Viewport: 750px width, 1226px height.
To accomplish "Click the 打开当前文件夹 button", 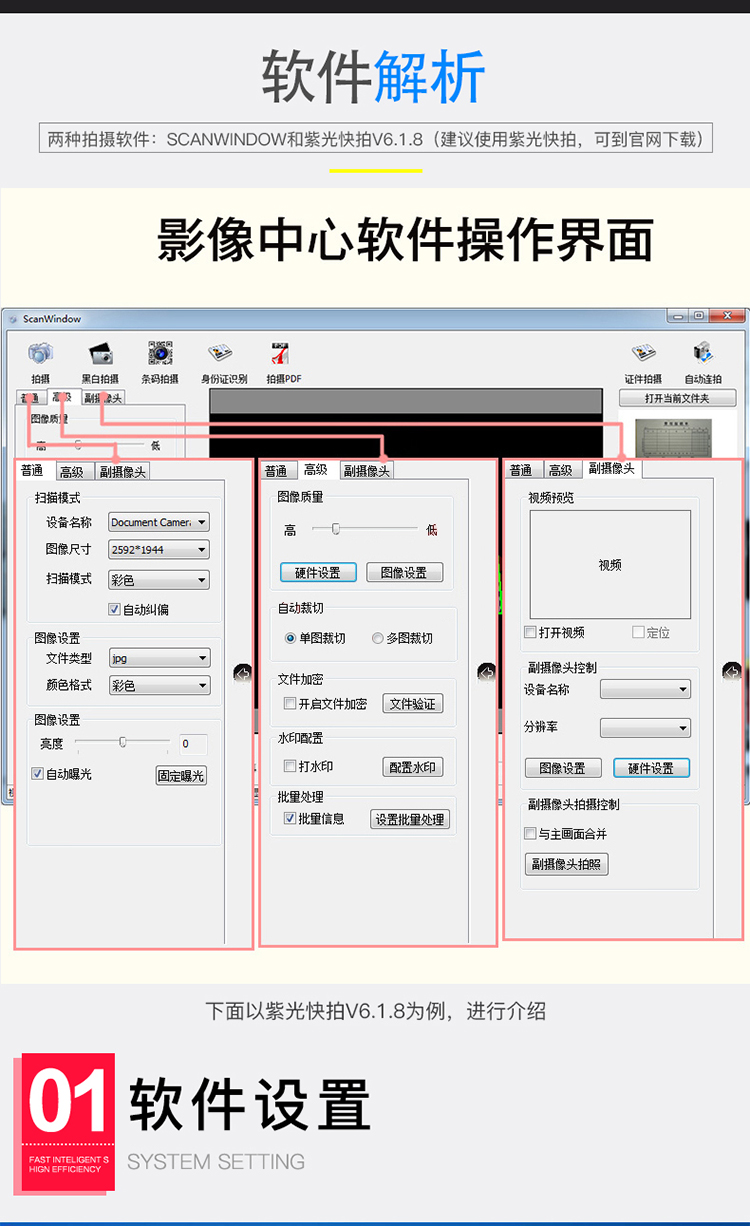I will (677, 398).
